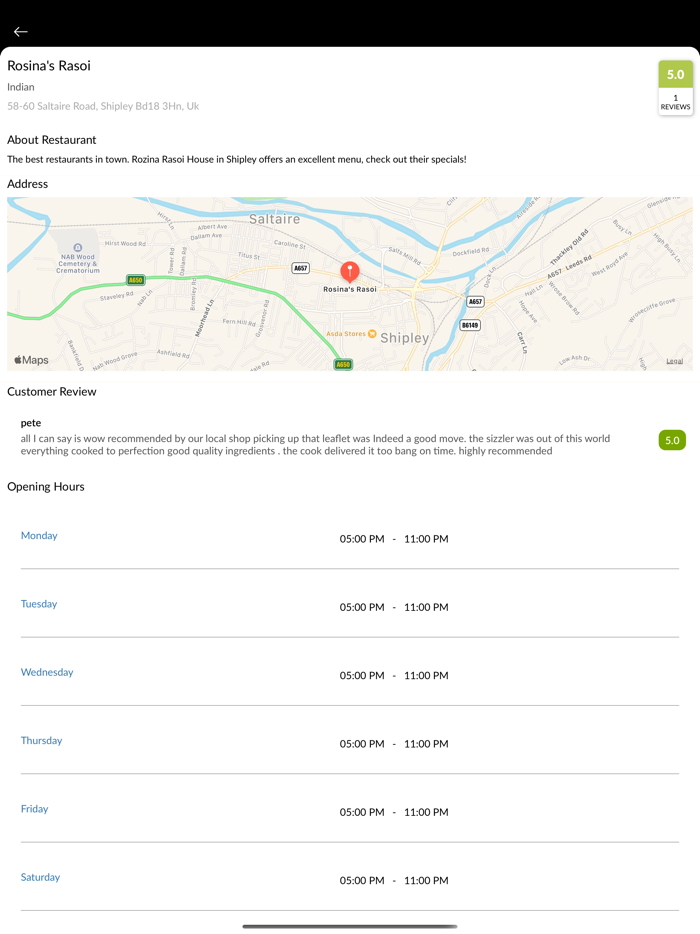This screenshot has height=934, width=700.
Task: Tap the green 5.0 review score badge
Action: 672,440
